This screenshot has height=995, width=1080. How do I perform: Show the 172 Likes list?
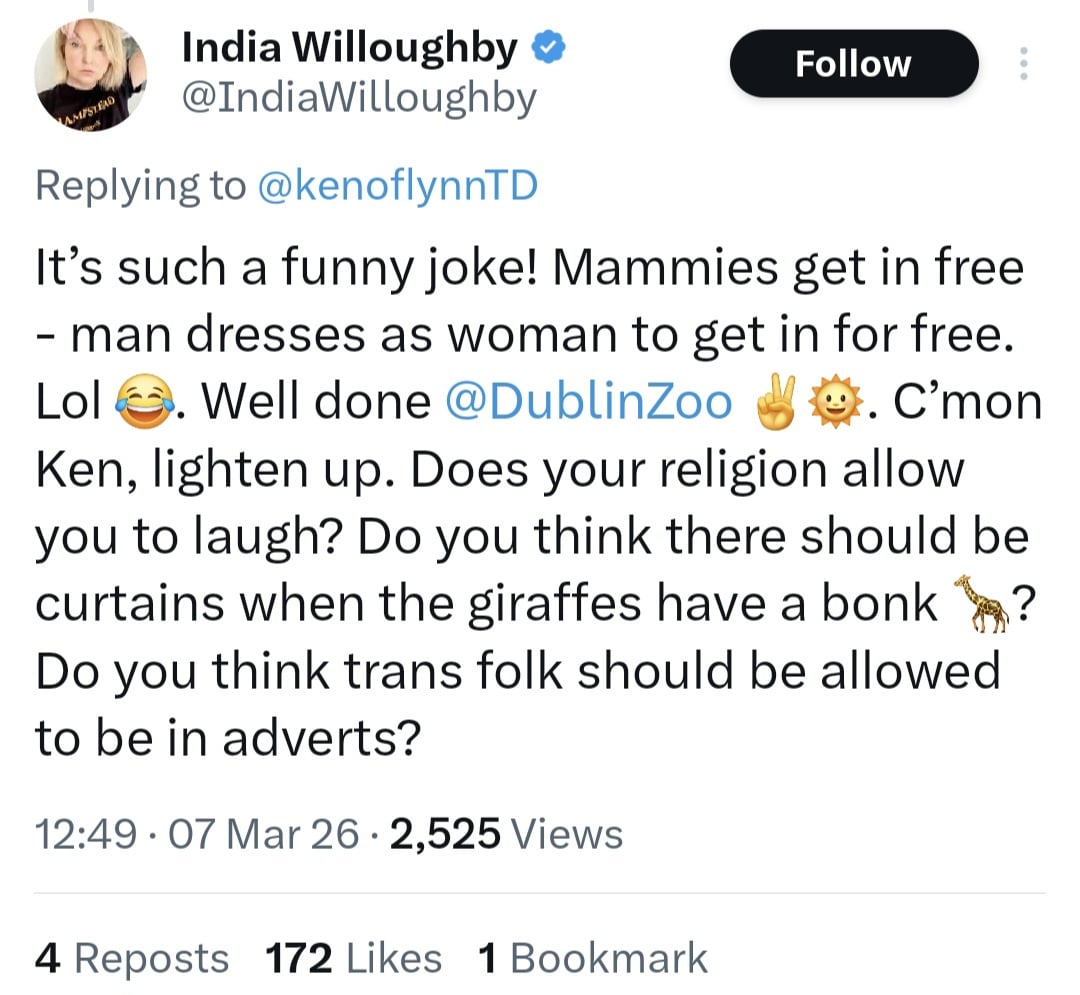click(353, 958)
